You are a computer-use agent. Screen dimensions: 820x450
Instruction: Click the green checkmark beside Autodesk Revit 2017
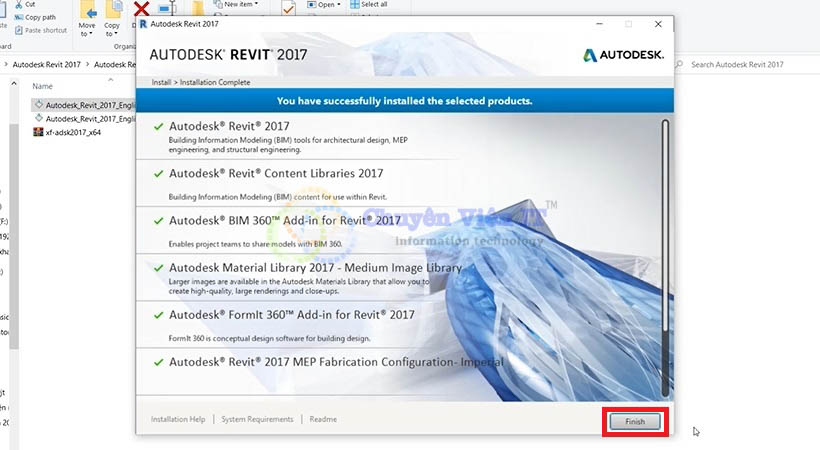click(158, 127)
